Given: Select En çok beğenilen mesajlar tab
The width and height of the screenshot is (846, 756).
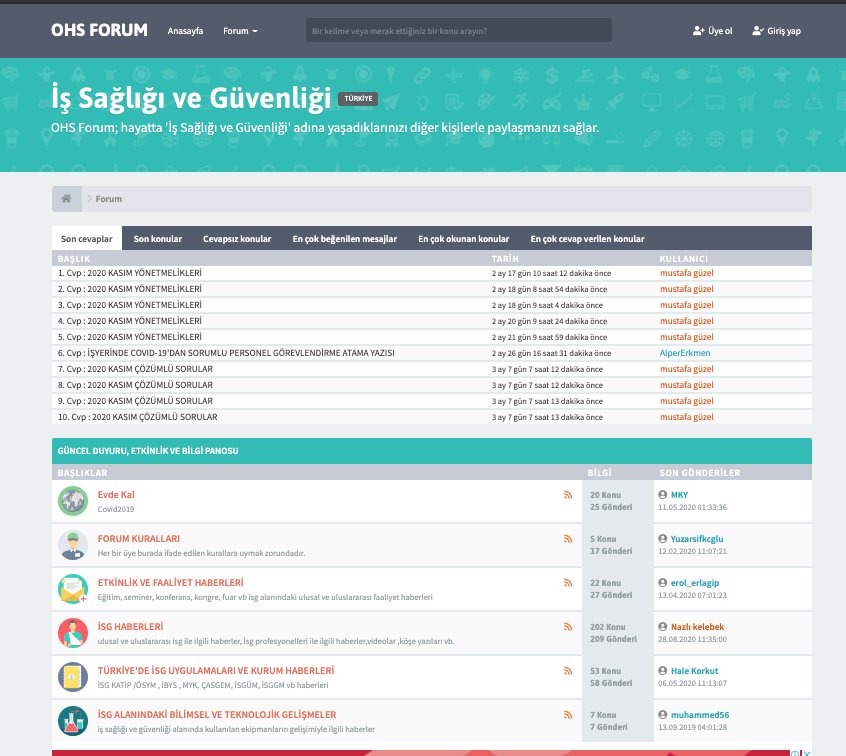Looking at the screenshot, I should [344, 239].
